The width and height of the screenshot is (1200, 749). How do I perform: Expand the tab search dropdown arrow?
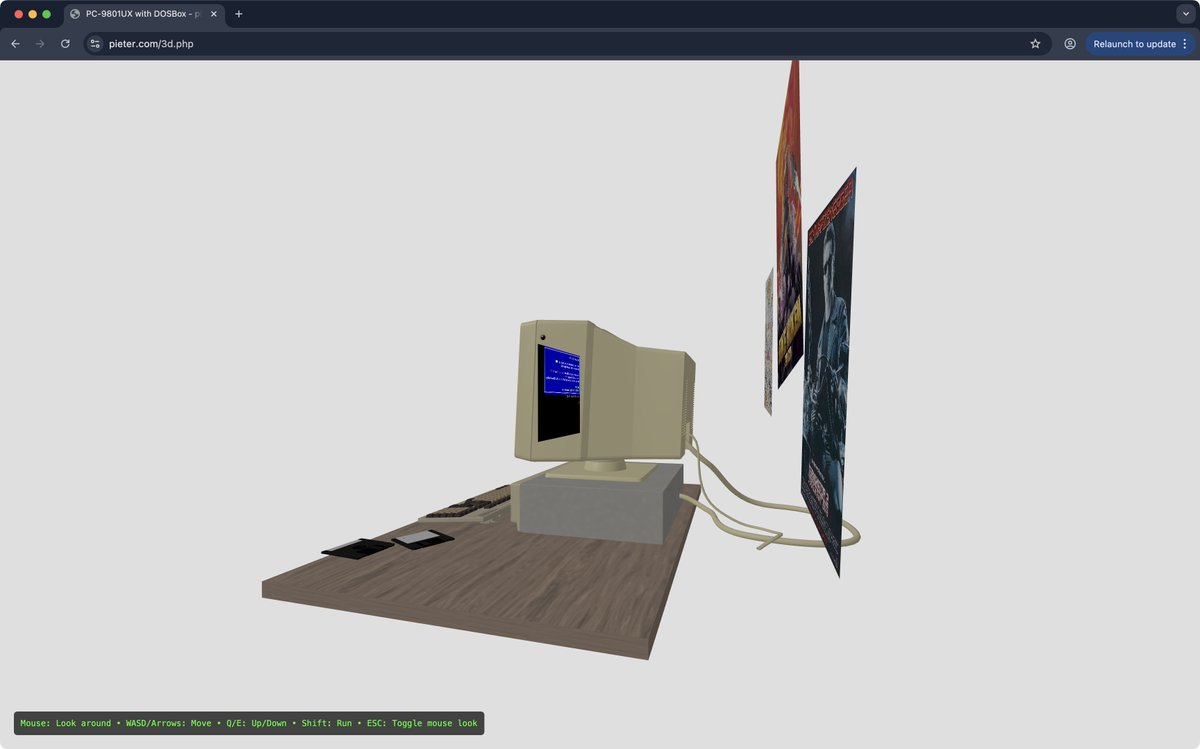pos(1185,14)
